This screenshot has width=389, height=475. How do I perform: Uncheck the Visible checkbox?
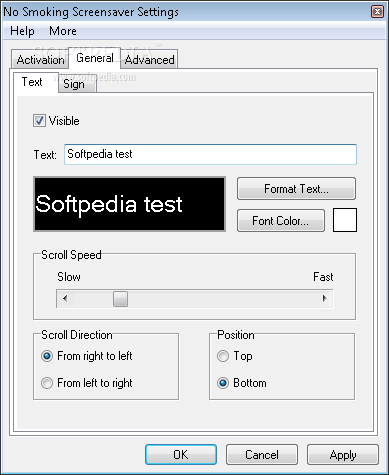(39, 121)
